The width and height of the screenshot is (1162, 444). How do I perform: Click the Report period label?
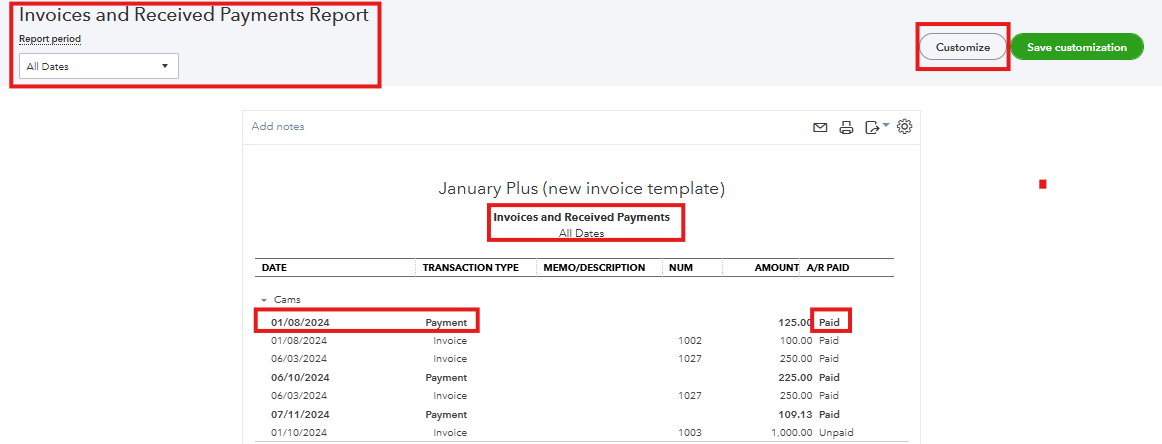50,39
